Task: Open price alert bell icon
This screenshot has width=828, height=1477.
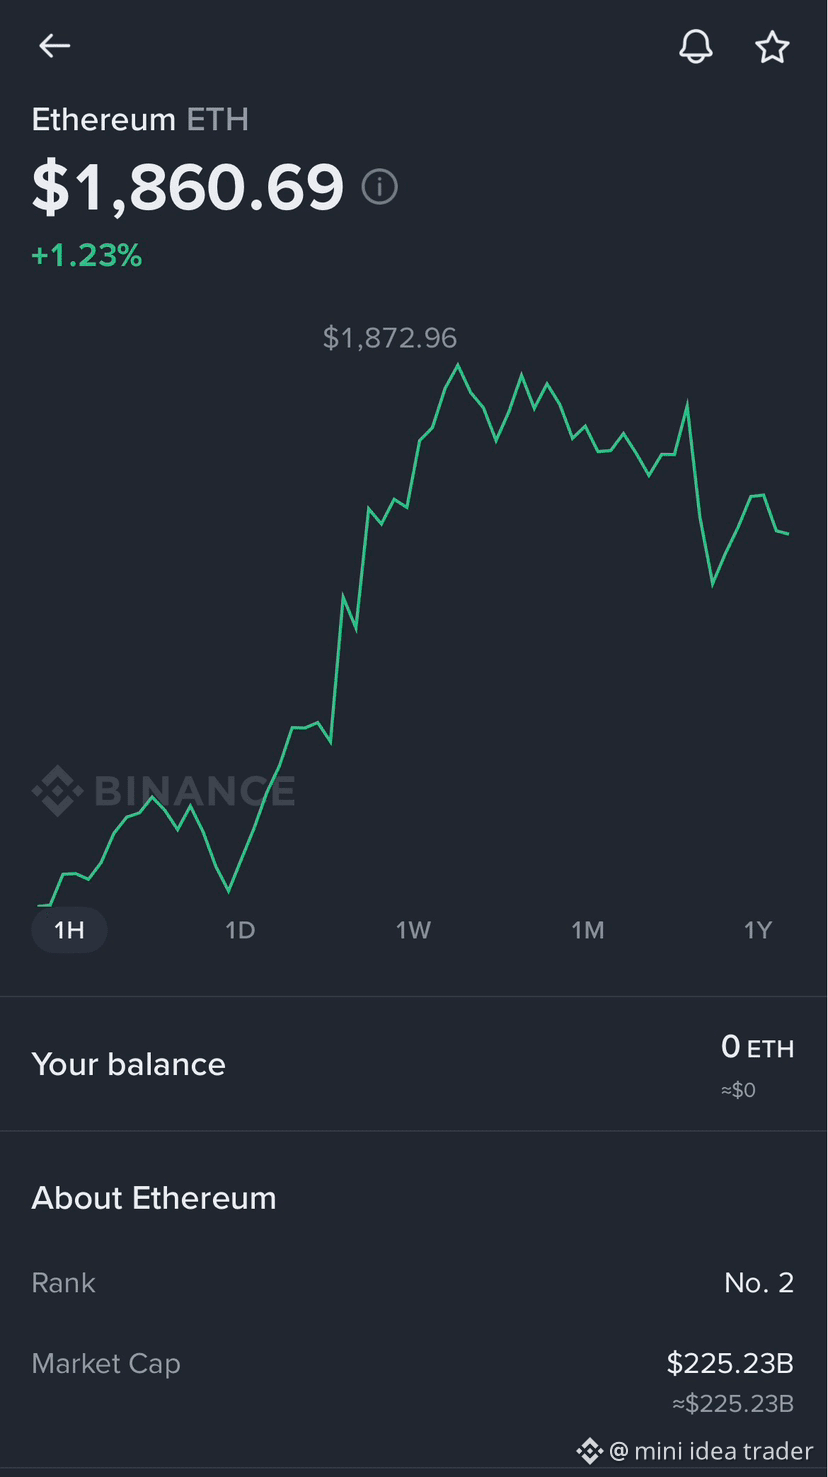Action: click(696, 46)
